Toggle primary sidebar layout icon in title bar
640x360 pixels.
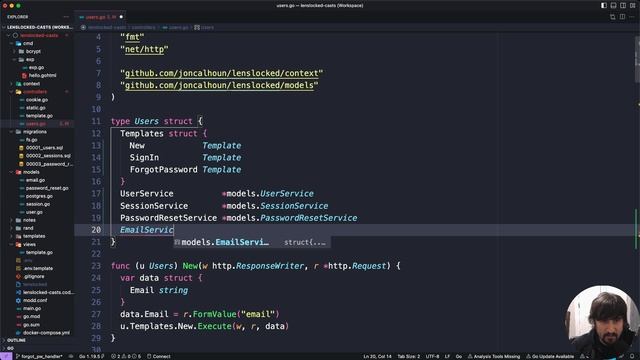click(x=604, y=6)
